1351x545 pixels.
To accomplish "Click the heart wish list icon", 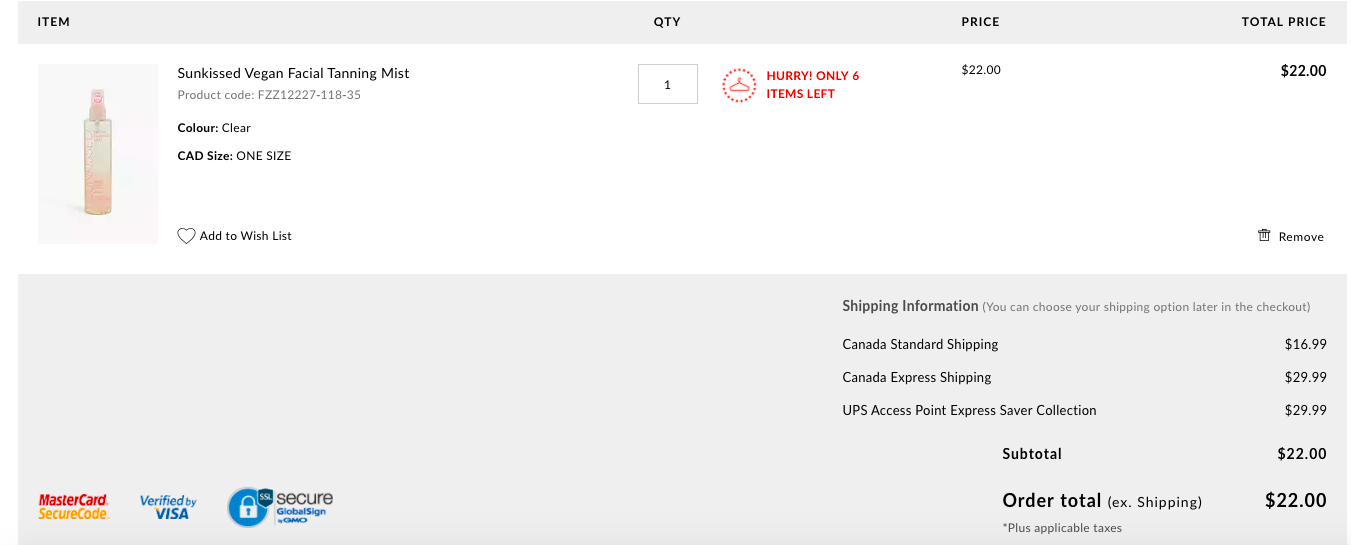I will 186,236.
